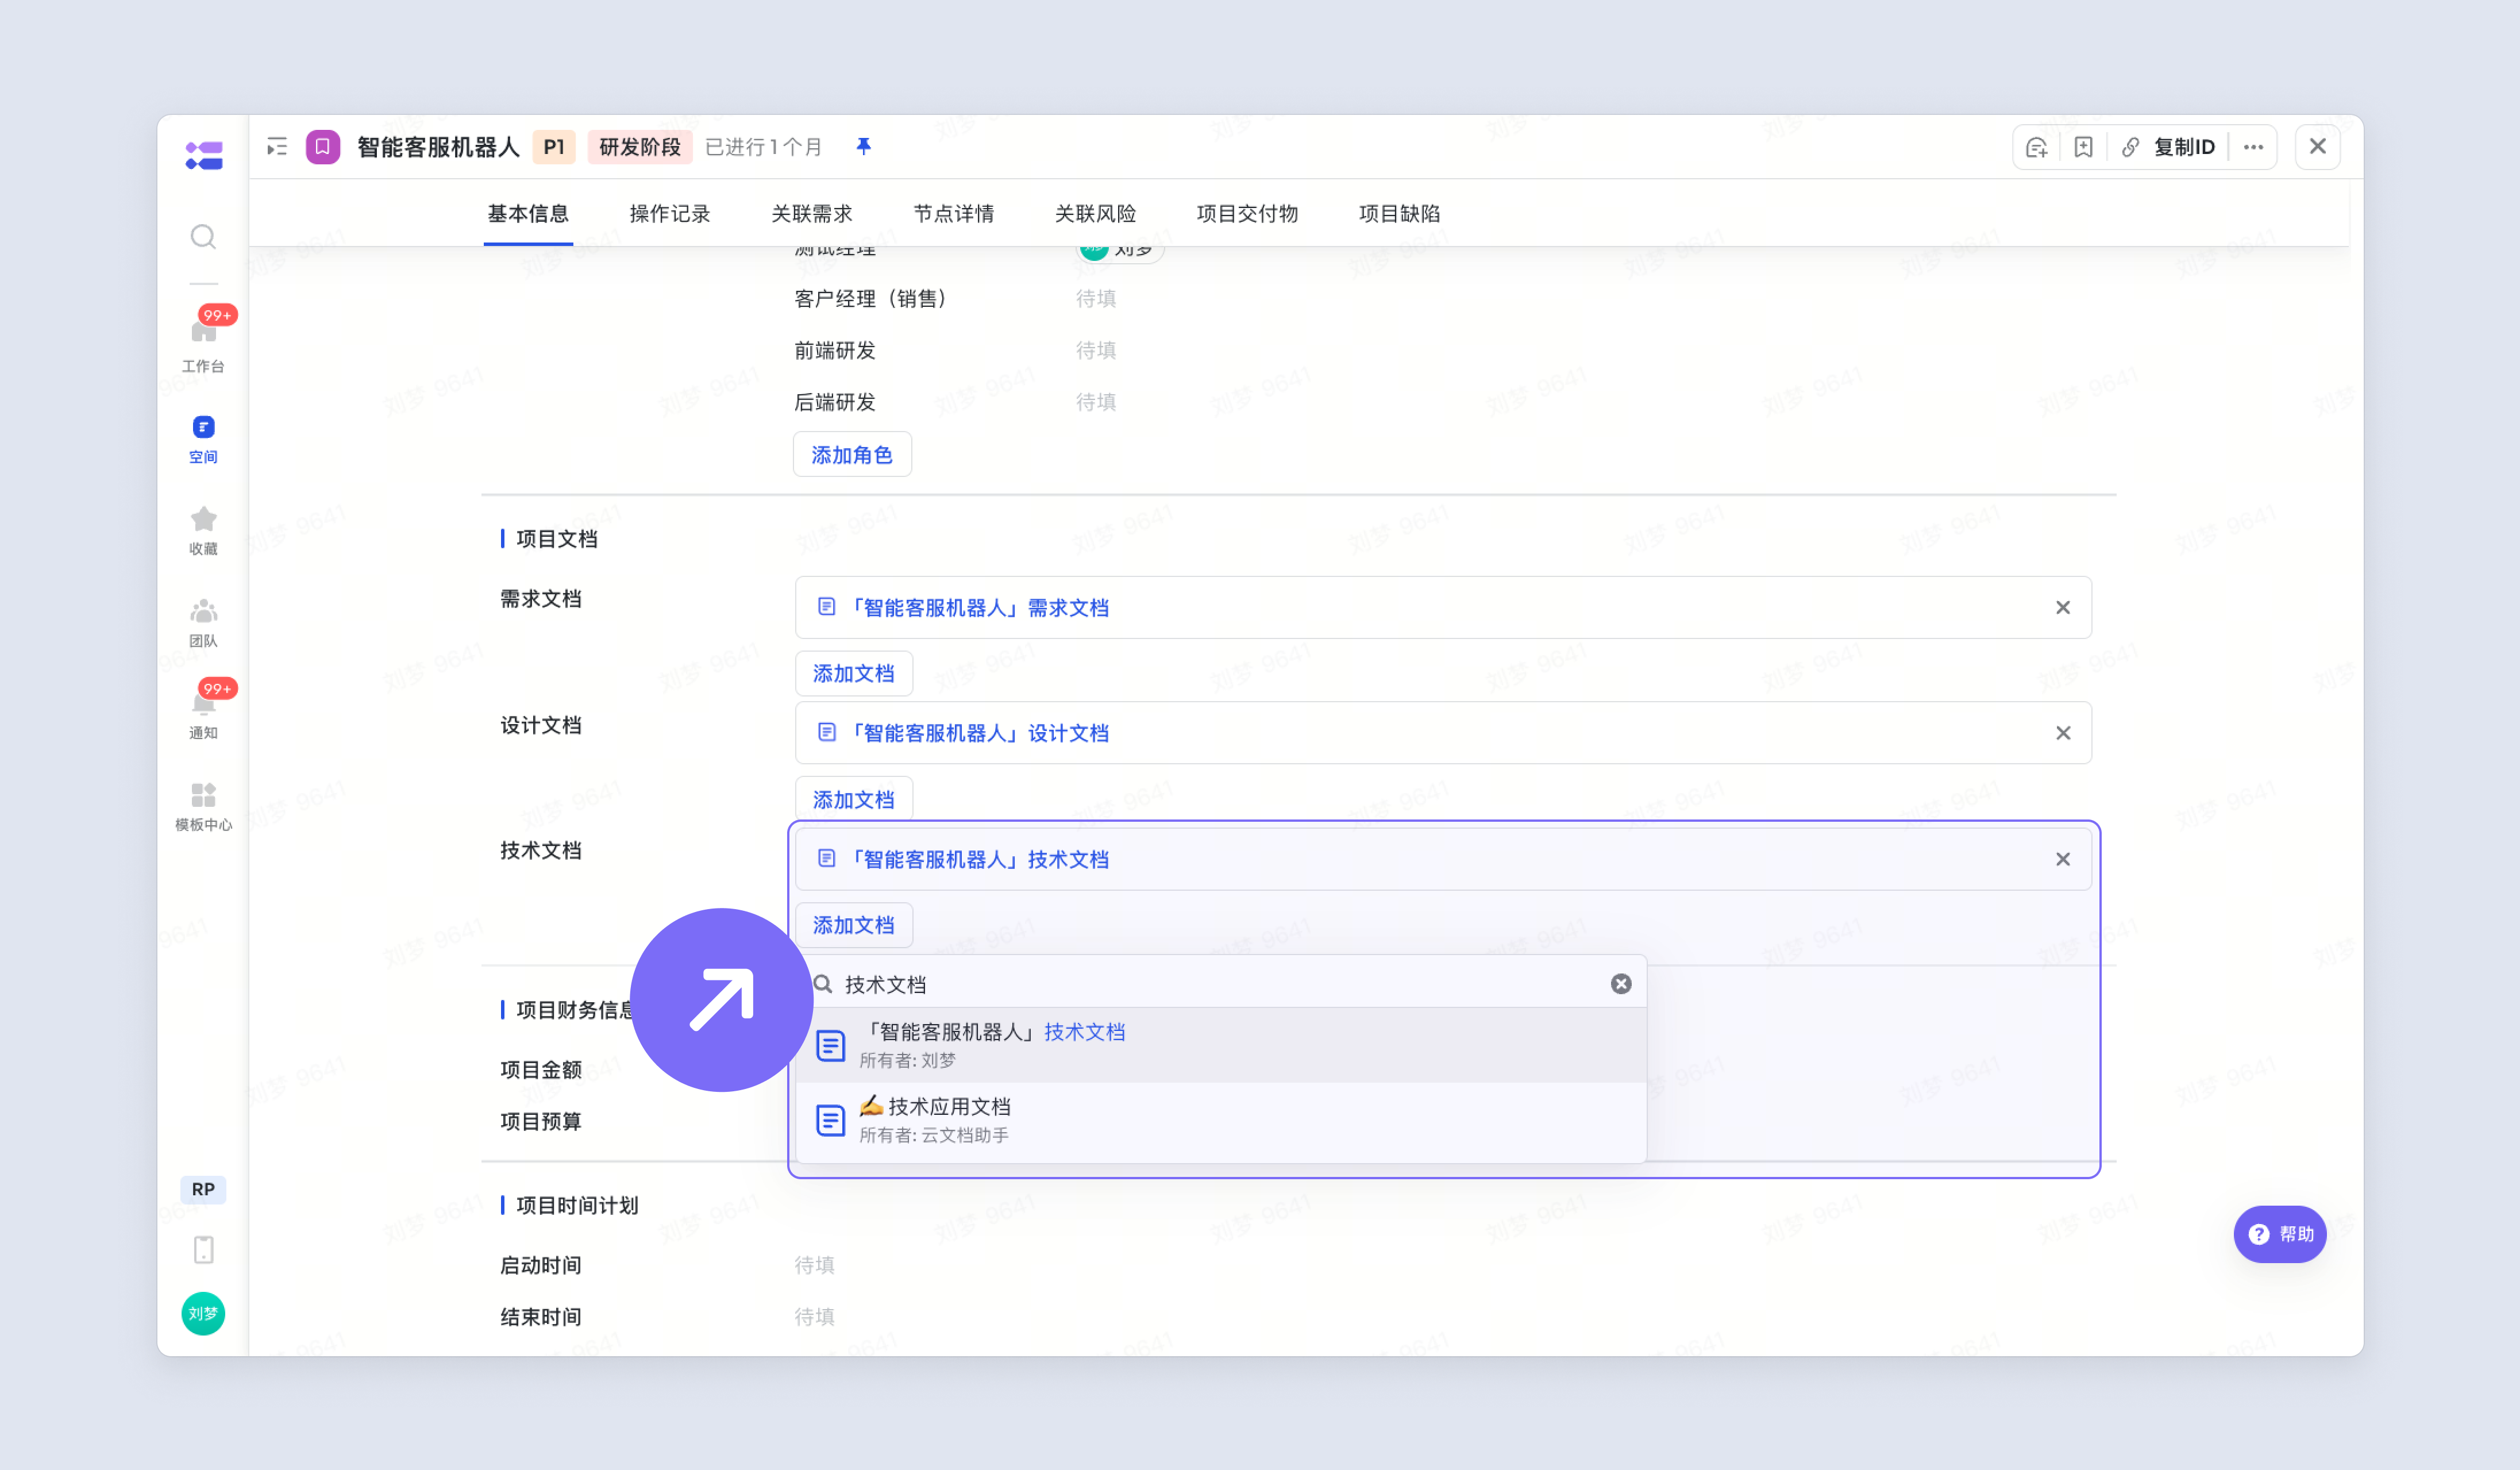Image resolution: width=2520 pixels, height=1470 pixels.
Task: Click the 项目金额 field label
Action: point(541,1070)
